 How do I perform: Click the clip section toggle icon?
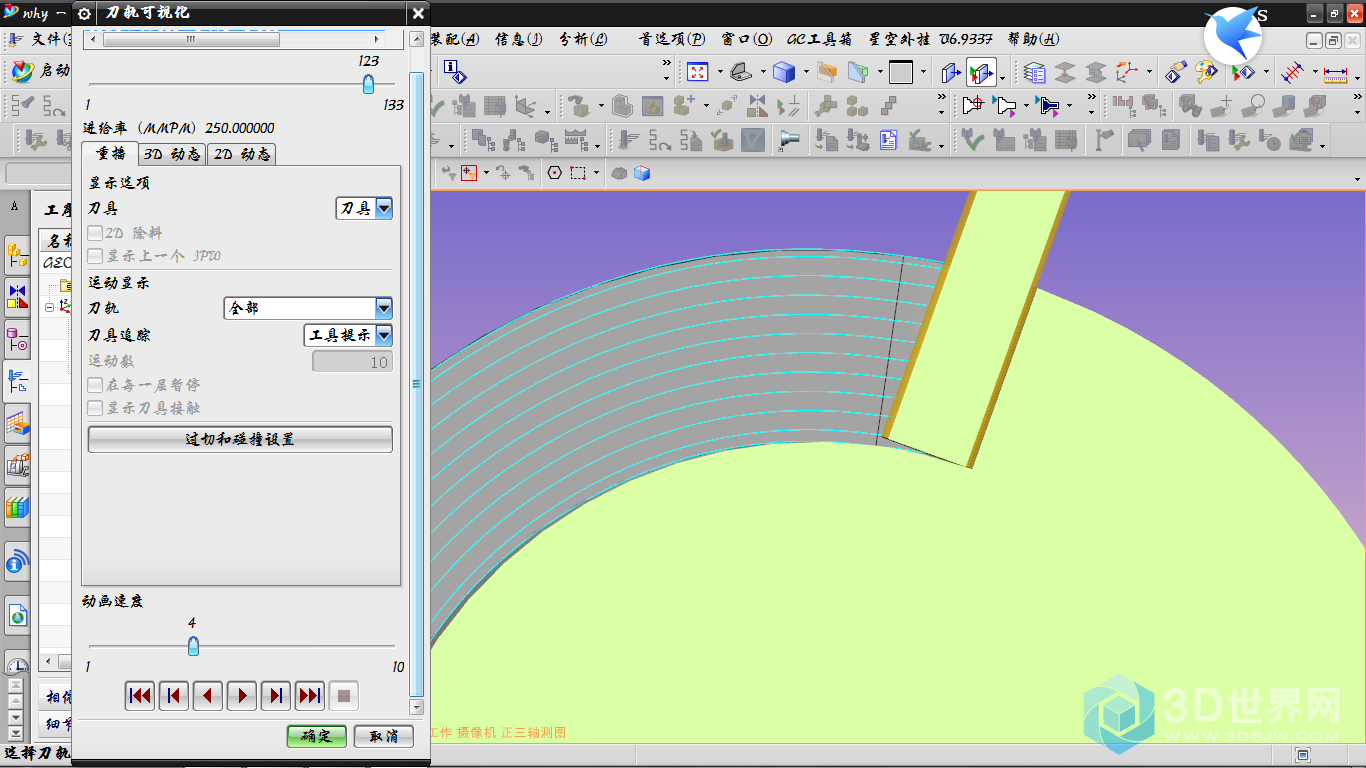coord(981,72)
